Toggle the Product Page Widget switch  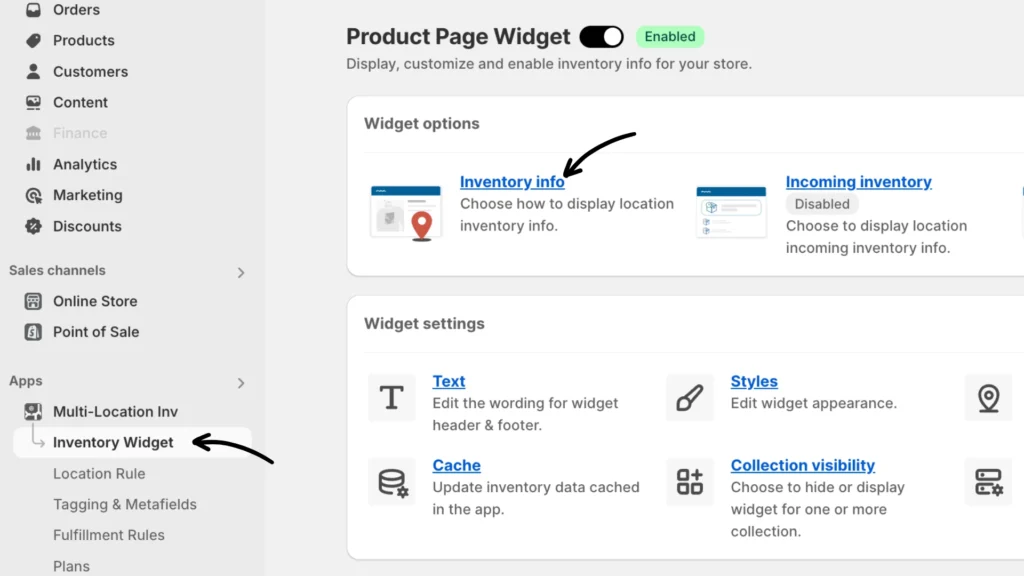pos(601,37)
